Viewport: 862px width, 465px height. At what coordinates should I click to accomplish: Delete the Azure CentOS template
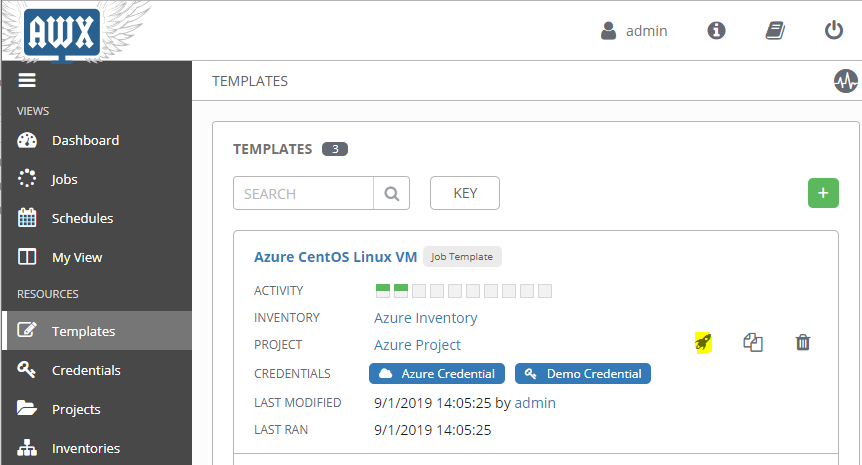[x=803, y=342]
